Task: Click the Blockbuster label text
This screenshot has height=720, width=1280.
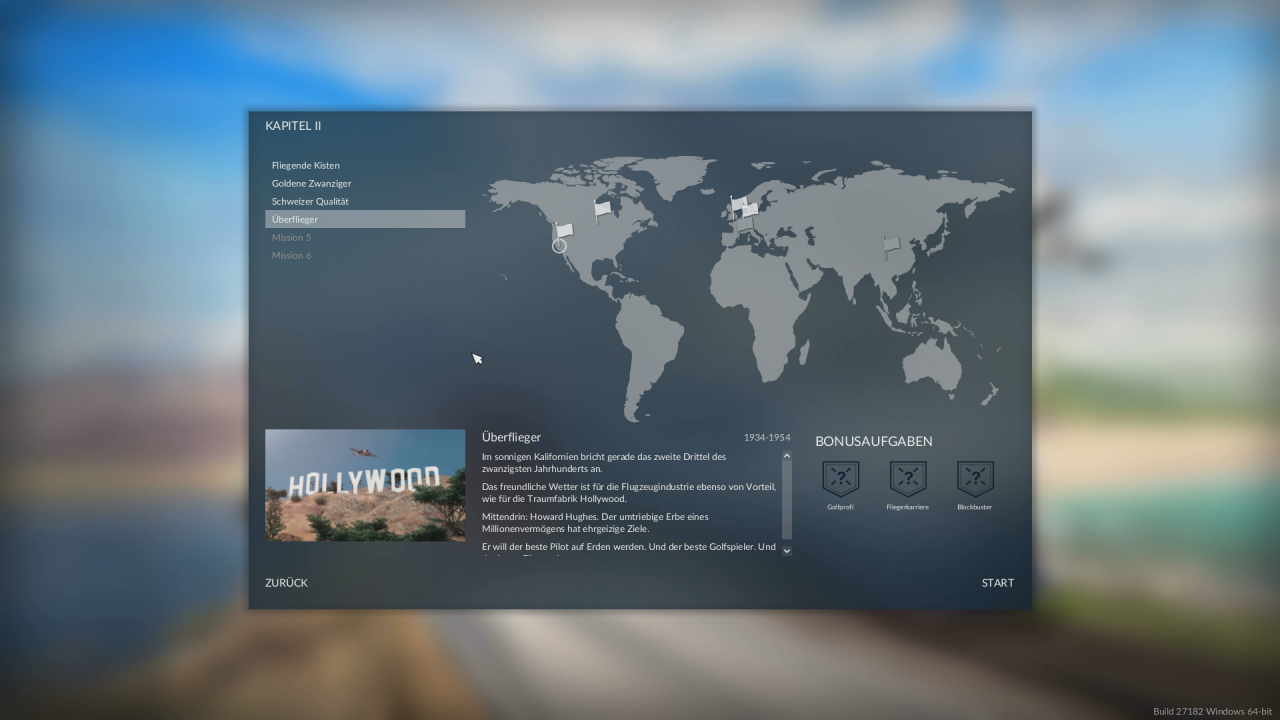Action: coord(975,507)
